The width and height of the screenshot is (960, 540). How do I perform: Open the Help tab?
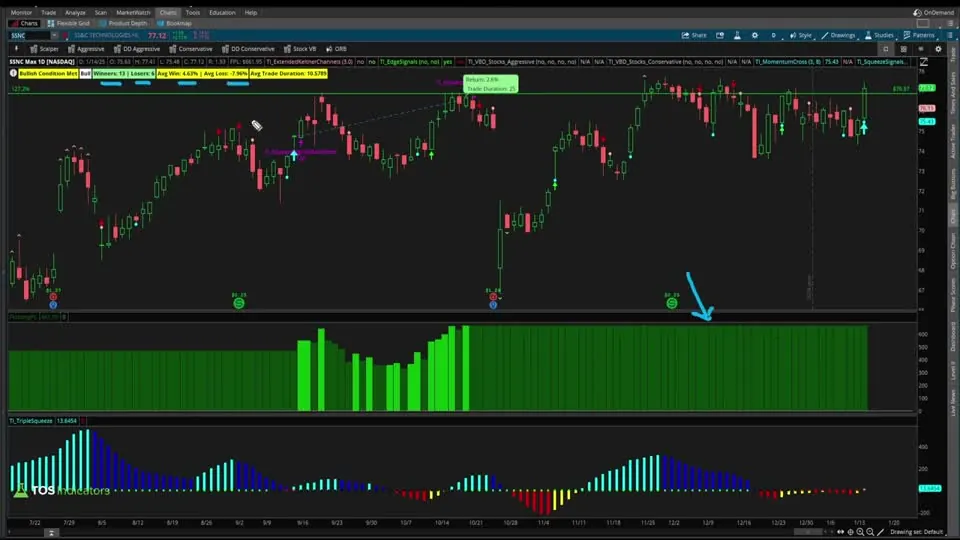(x=251, y=12)
